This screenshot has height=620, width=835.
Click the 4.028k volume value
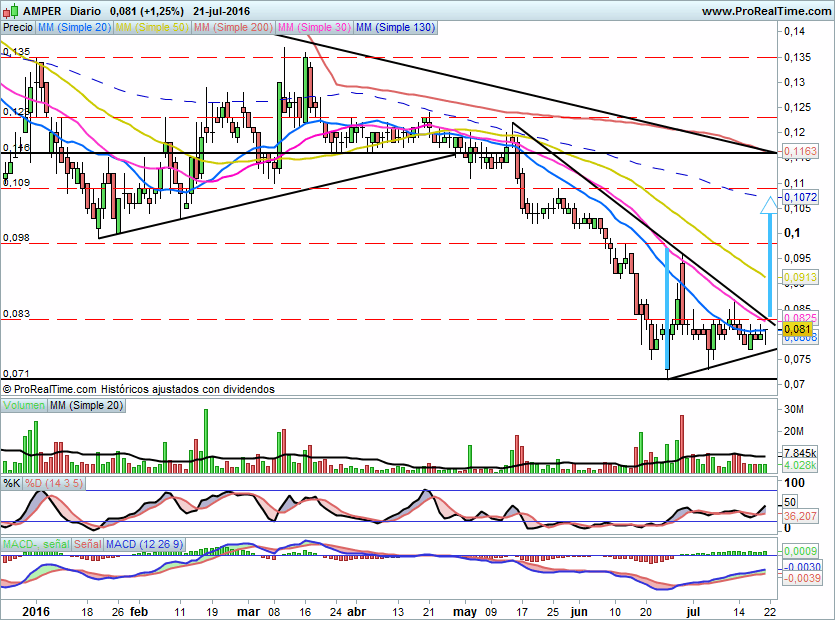pyautogui.click(x=800, y=465)
